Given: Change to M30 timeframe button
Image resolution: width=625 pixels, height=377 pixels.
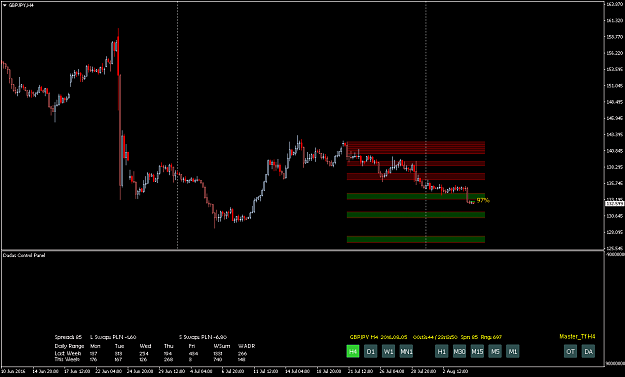Looking at the screenshot, I should click(x=459, y=351).
